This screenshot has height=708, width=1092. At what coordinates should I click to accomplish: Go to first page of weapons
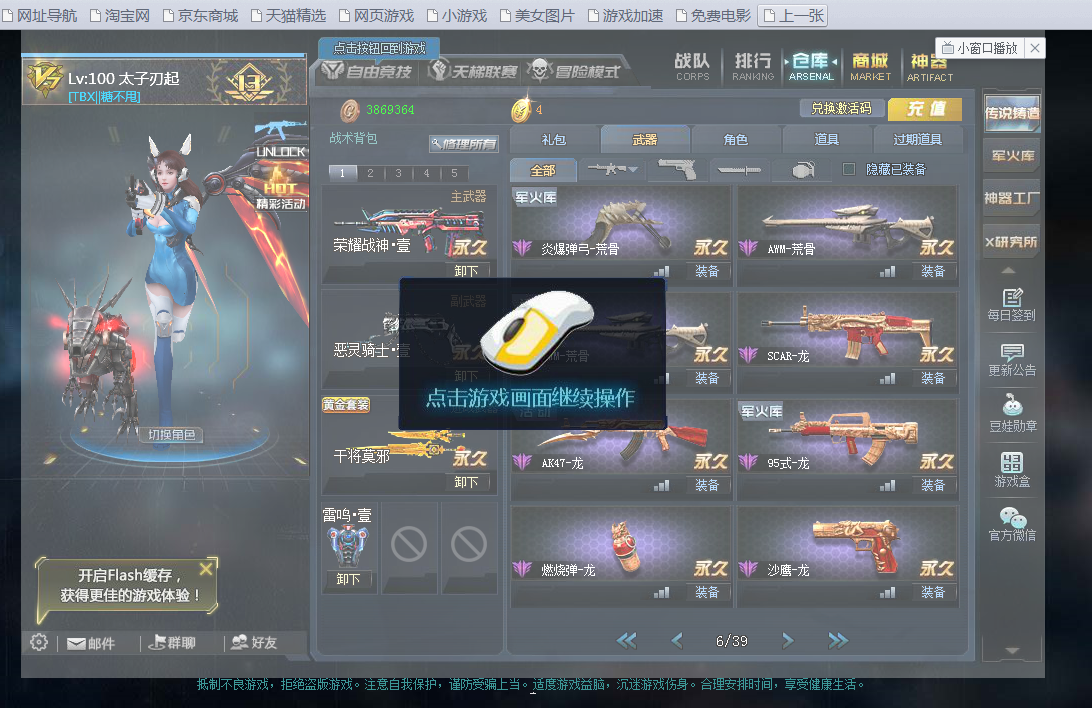tap(626, 640)
